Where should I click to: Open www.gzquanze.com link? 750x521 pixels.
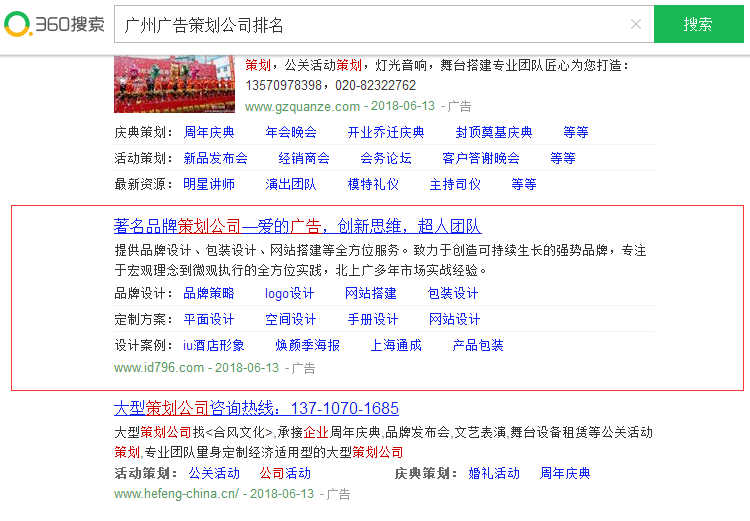pos(302,106)
